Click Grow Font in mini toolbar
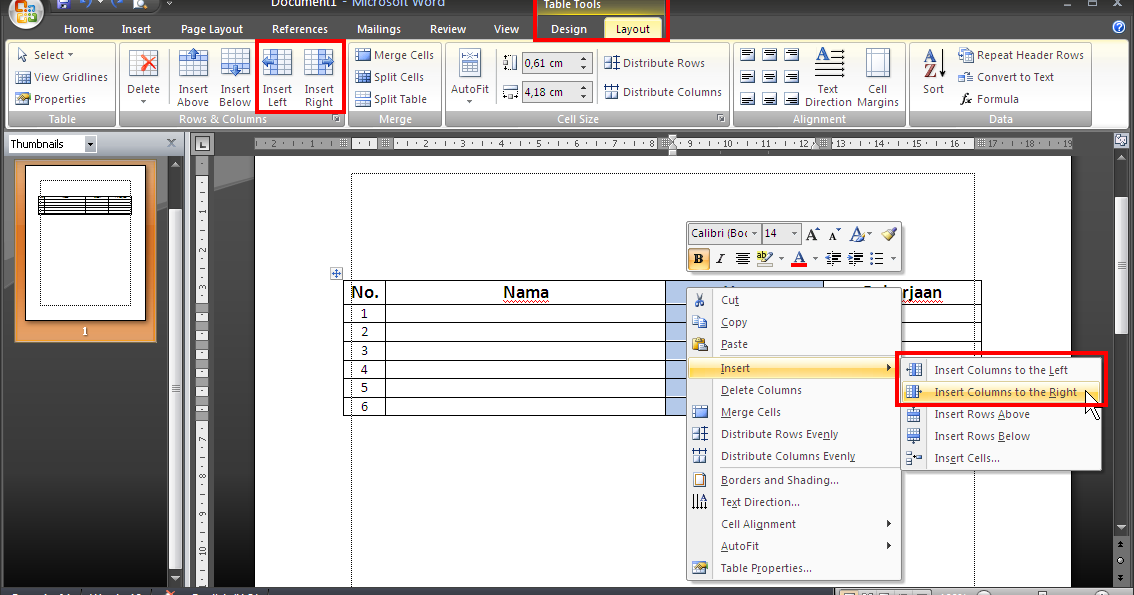Image resolution: width=1134 pixels, height=595 pixels. [x=813, y=234]
